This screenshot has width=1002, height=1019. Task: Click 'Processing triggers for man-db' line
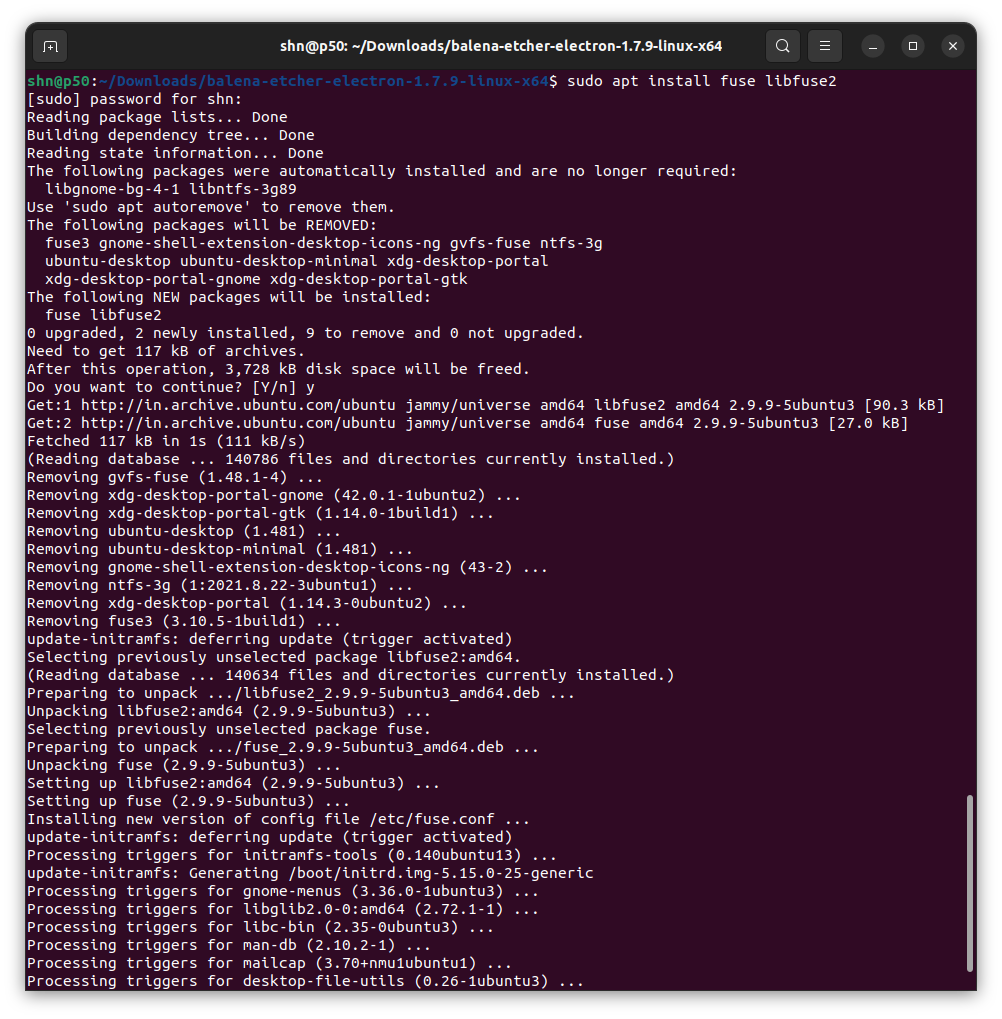(229, 946)
